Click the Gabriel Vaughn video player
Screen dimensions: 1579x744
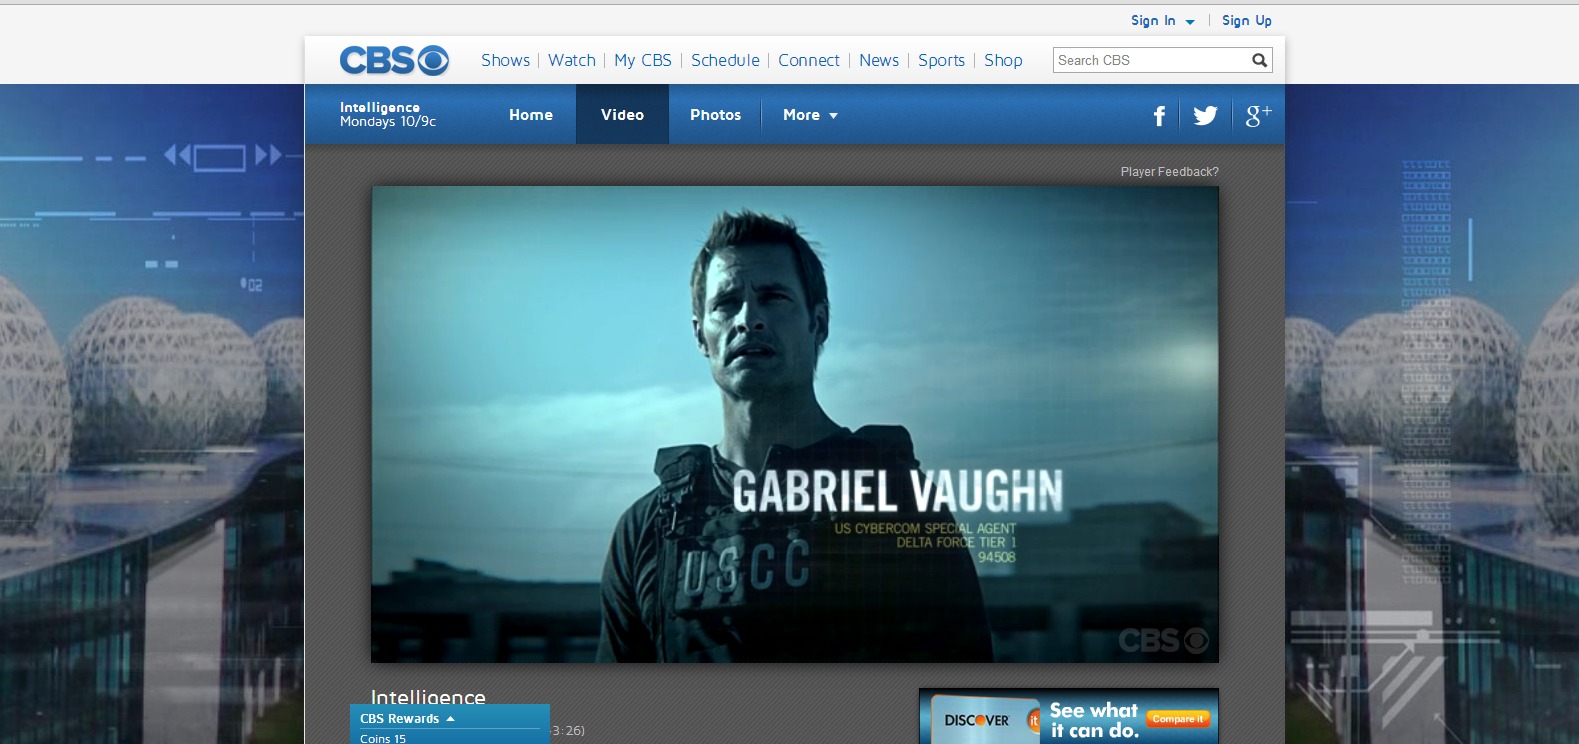click(795, 424)
